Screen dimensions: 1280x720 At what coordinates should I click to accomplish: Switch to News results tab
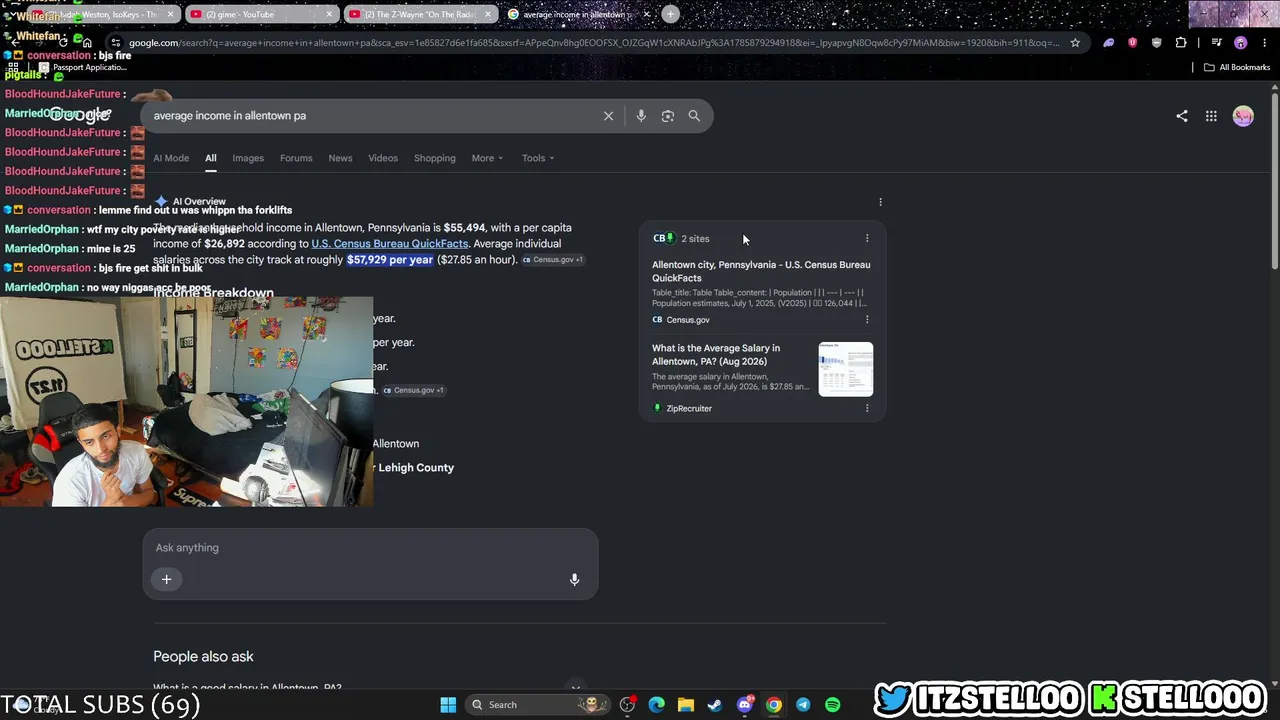point(340,158)
